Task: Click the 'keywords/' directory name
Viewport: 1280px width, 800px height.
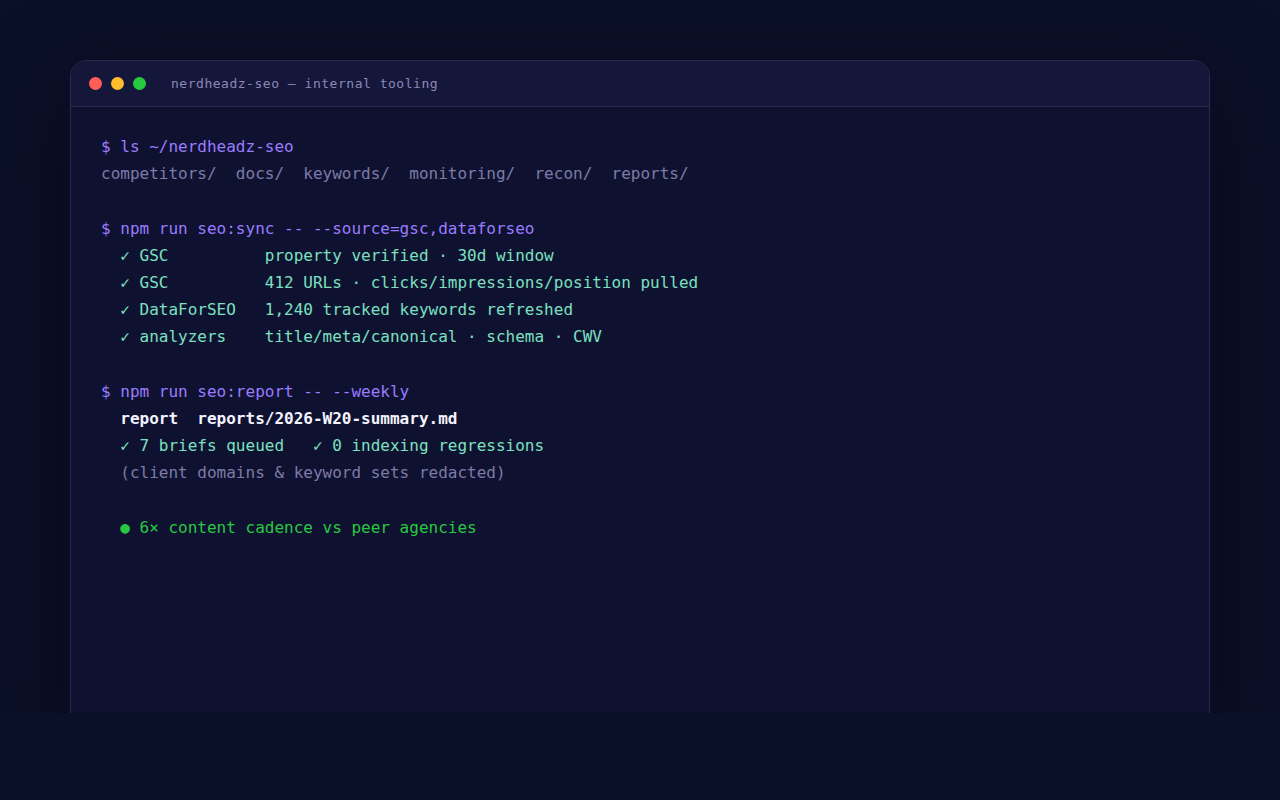Action: click(x=346, y=174)
